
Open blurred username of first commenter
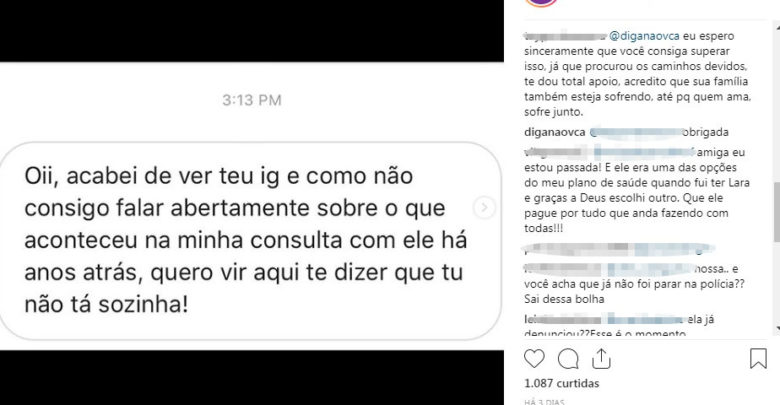click(565, 36)
